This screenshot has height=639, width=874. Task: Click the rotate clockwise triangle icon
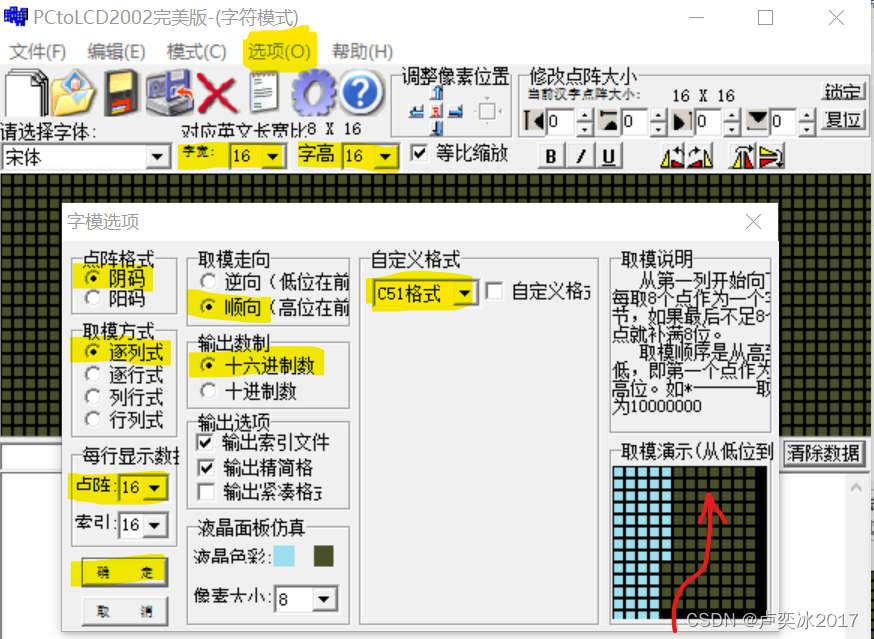(700, 156)
